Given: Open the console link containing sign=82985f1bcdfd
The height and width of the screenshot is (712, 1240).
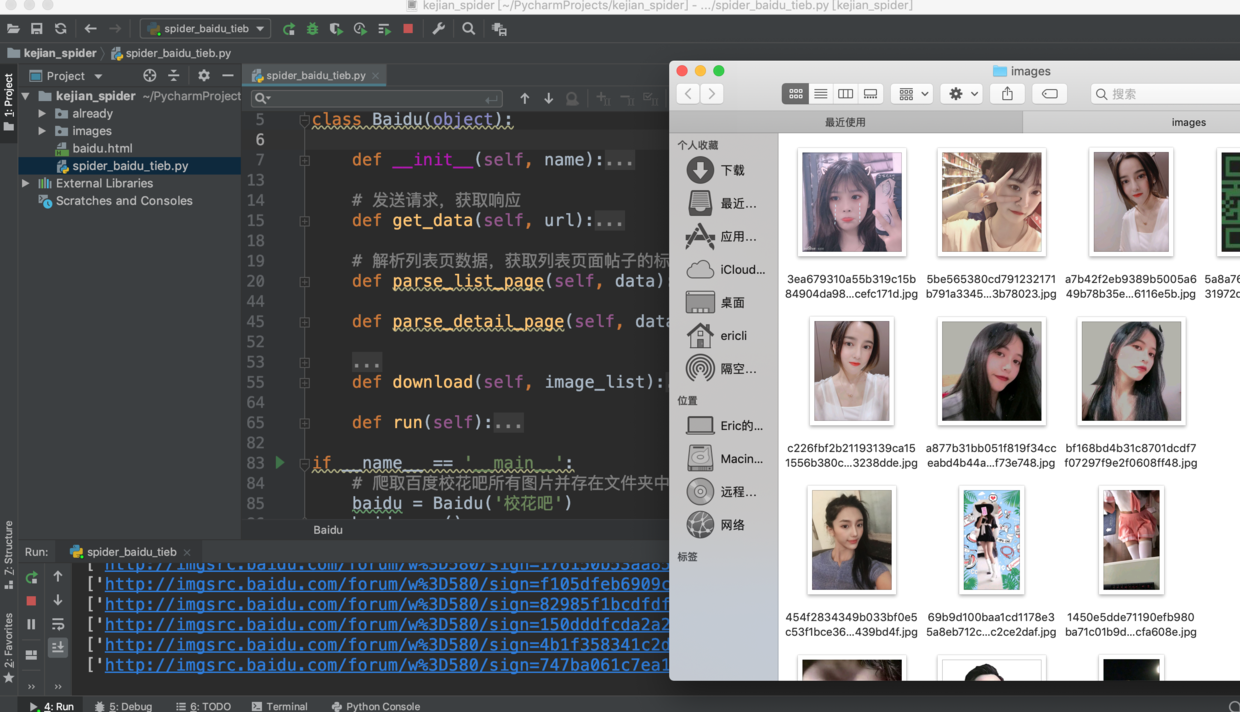Looking at the screenshot, I should 387,604.
